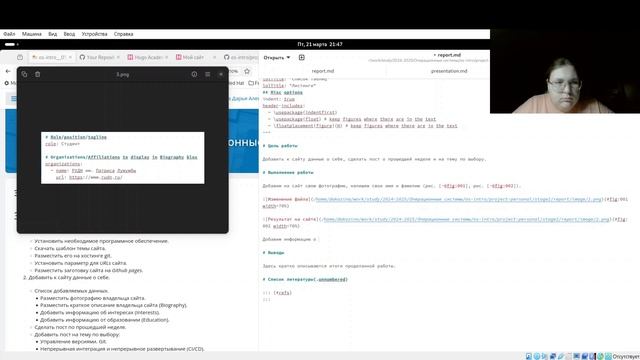Open the Устройства menu
Image resolution: width=640 pixels, height=360 pixels.
point(94,34)
